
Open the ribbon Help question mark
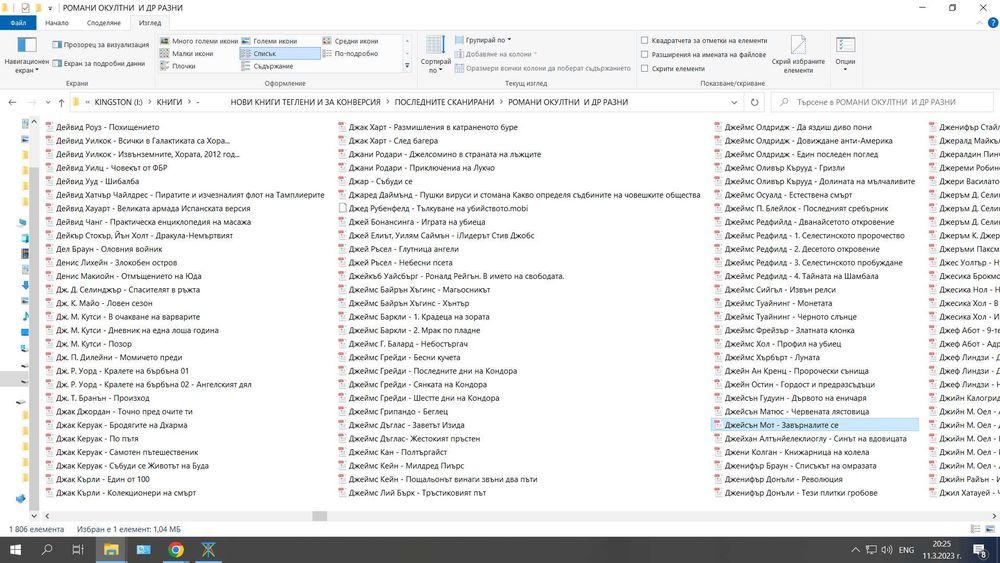(993, 23)
